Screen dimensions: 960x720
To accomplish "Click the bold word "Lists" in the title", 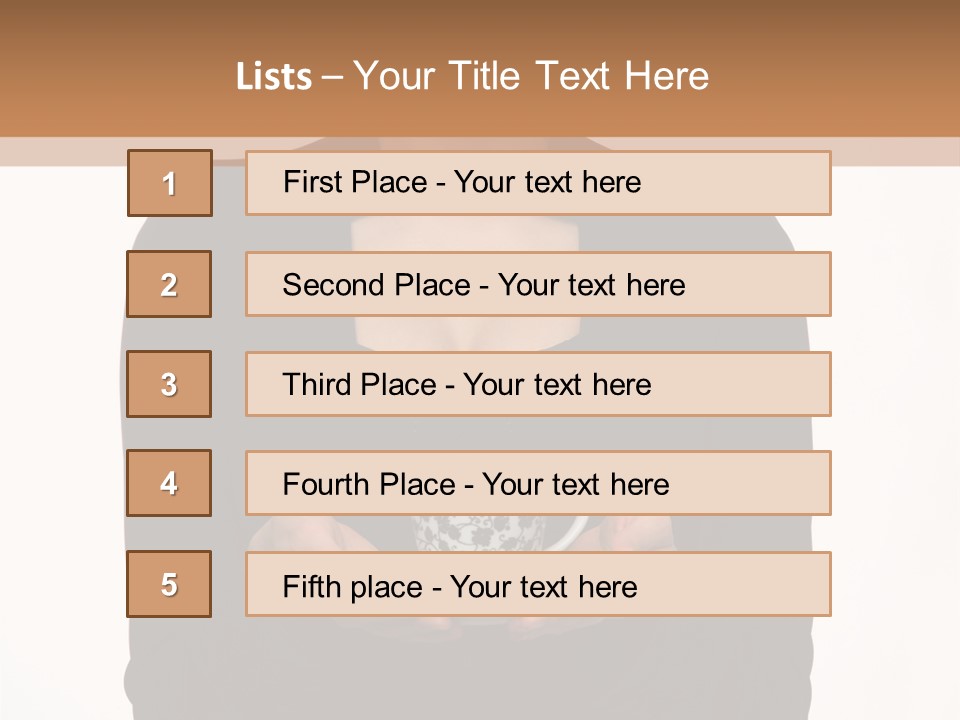I will pyautogui.click(x=273, y=77).
